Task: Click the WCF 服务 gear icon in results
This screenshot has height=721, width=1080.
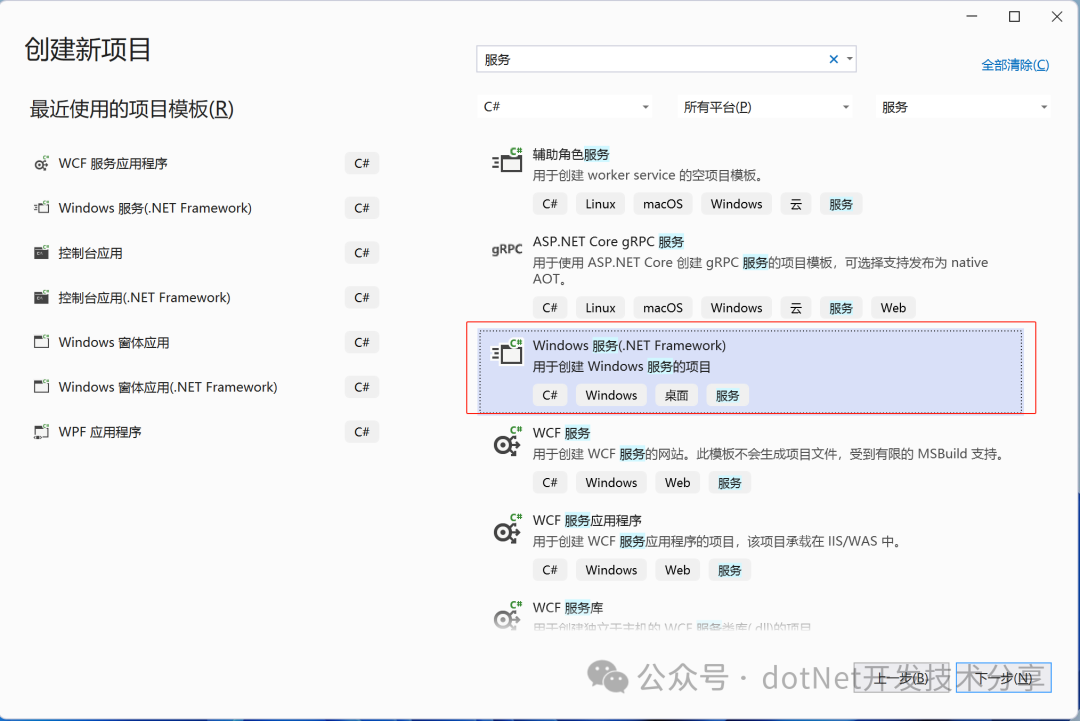Action: pos(508,441)
